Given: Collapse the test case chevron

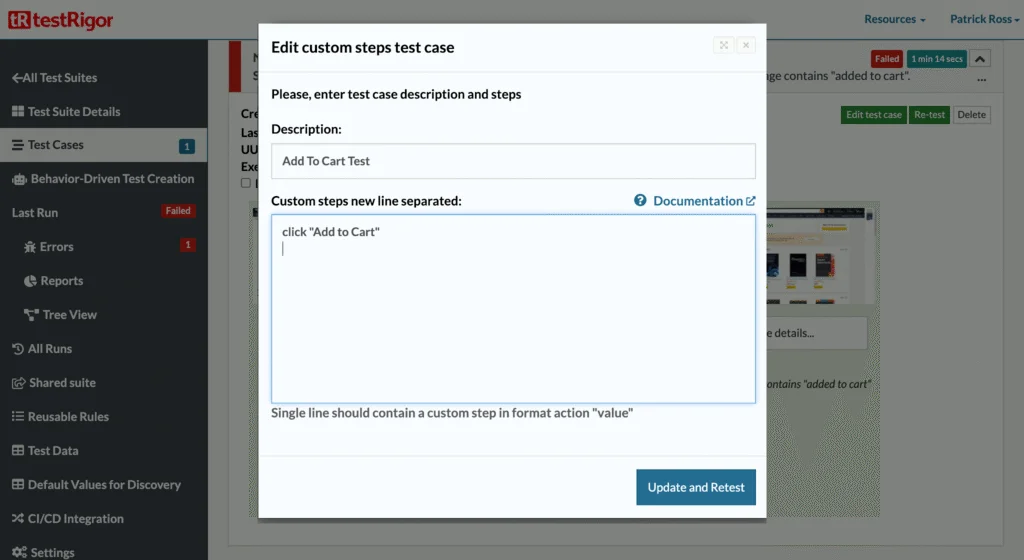Looking at the screenshot, I should pos(980,59).
